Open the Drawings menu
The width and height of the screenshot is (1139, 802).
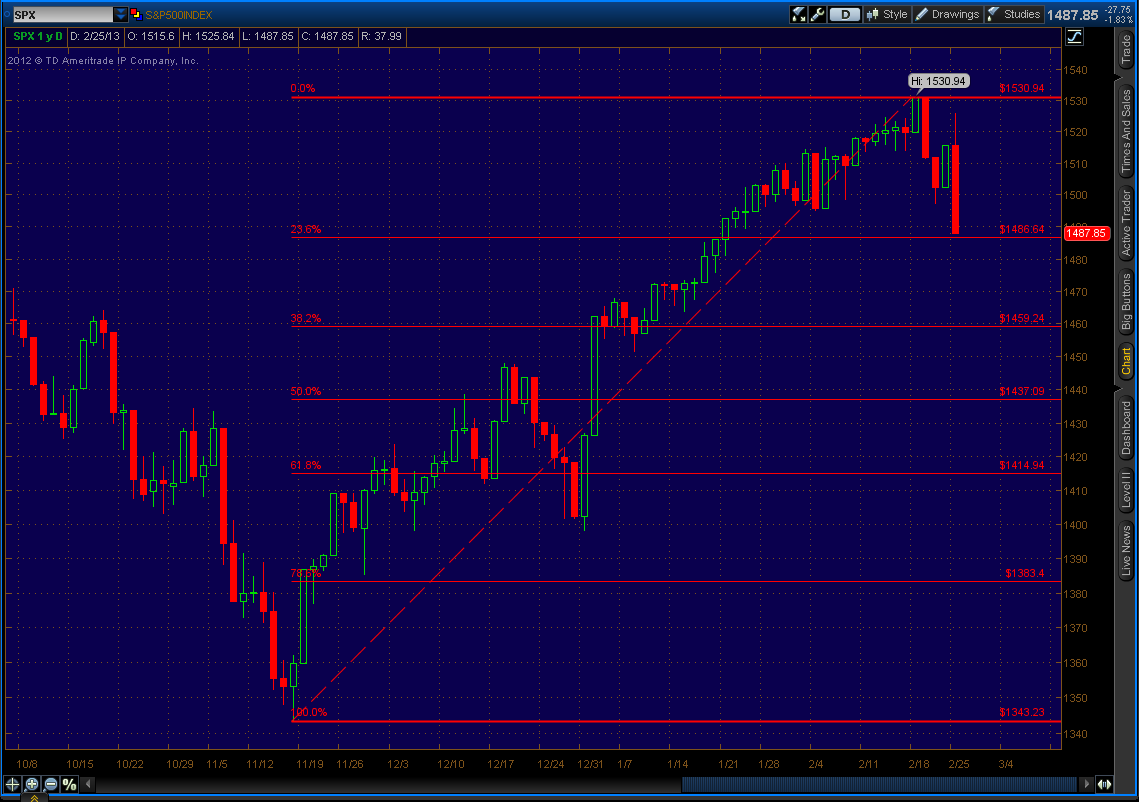(x=947, y=15)
